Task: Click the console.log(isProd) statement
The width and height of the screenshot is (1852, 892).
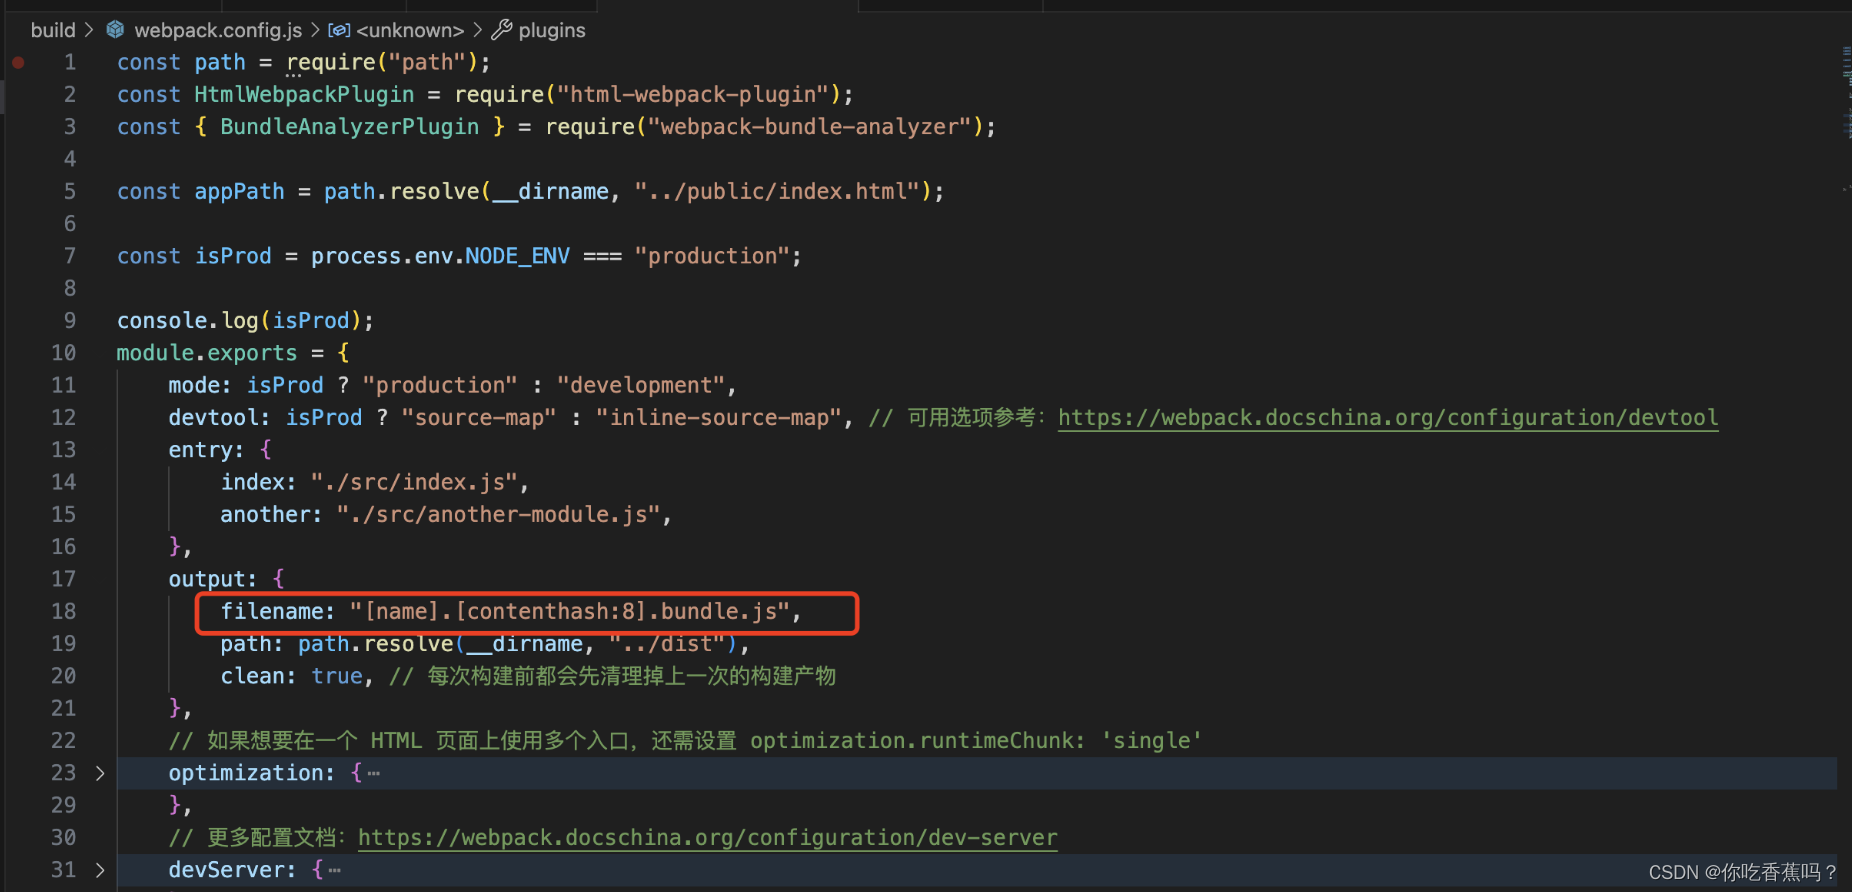Action: coord(245,320)
